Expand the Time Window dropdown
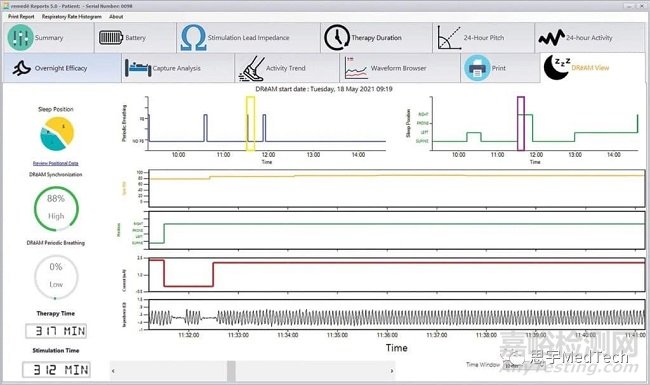This screenshot has width=650, height=385. pos(524,365)
